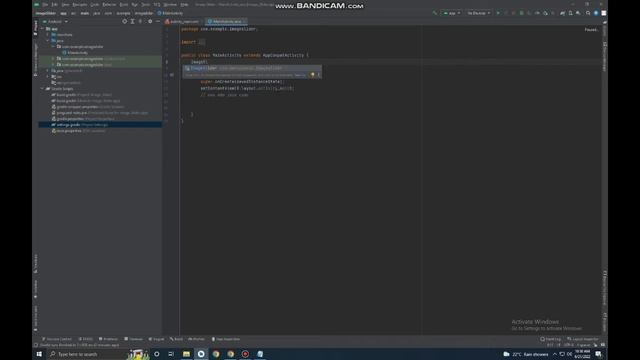
Task: Click the green Run app icon
Action: pos(498,13)
